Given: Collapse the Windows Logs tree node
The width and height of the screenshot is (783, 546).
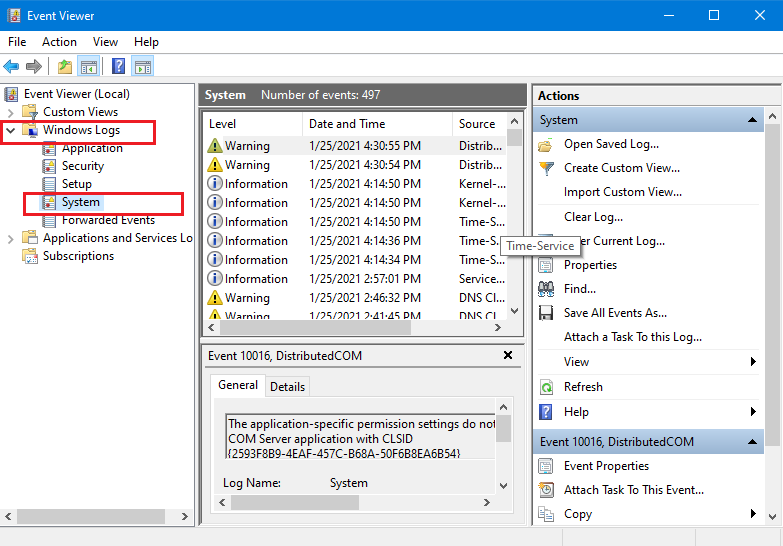Looking at the screenshot, I should click(11, 130).
